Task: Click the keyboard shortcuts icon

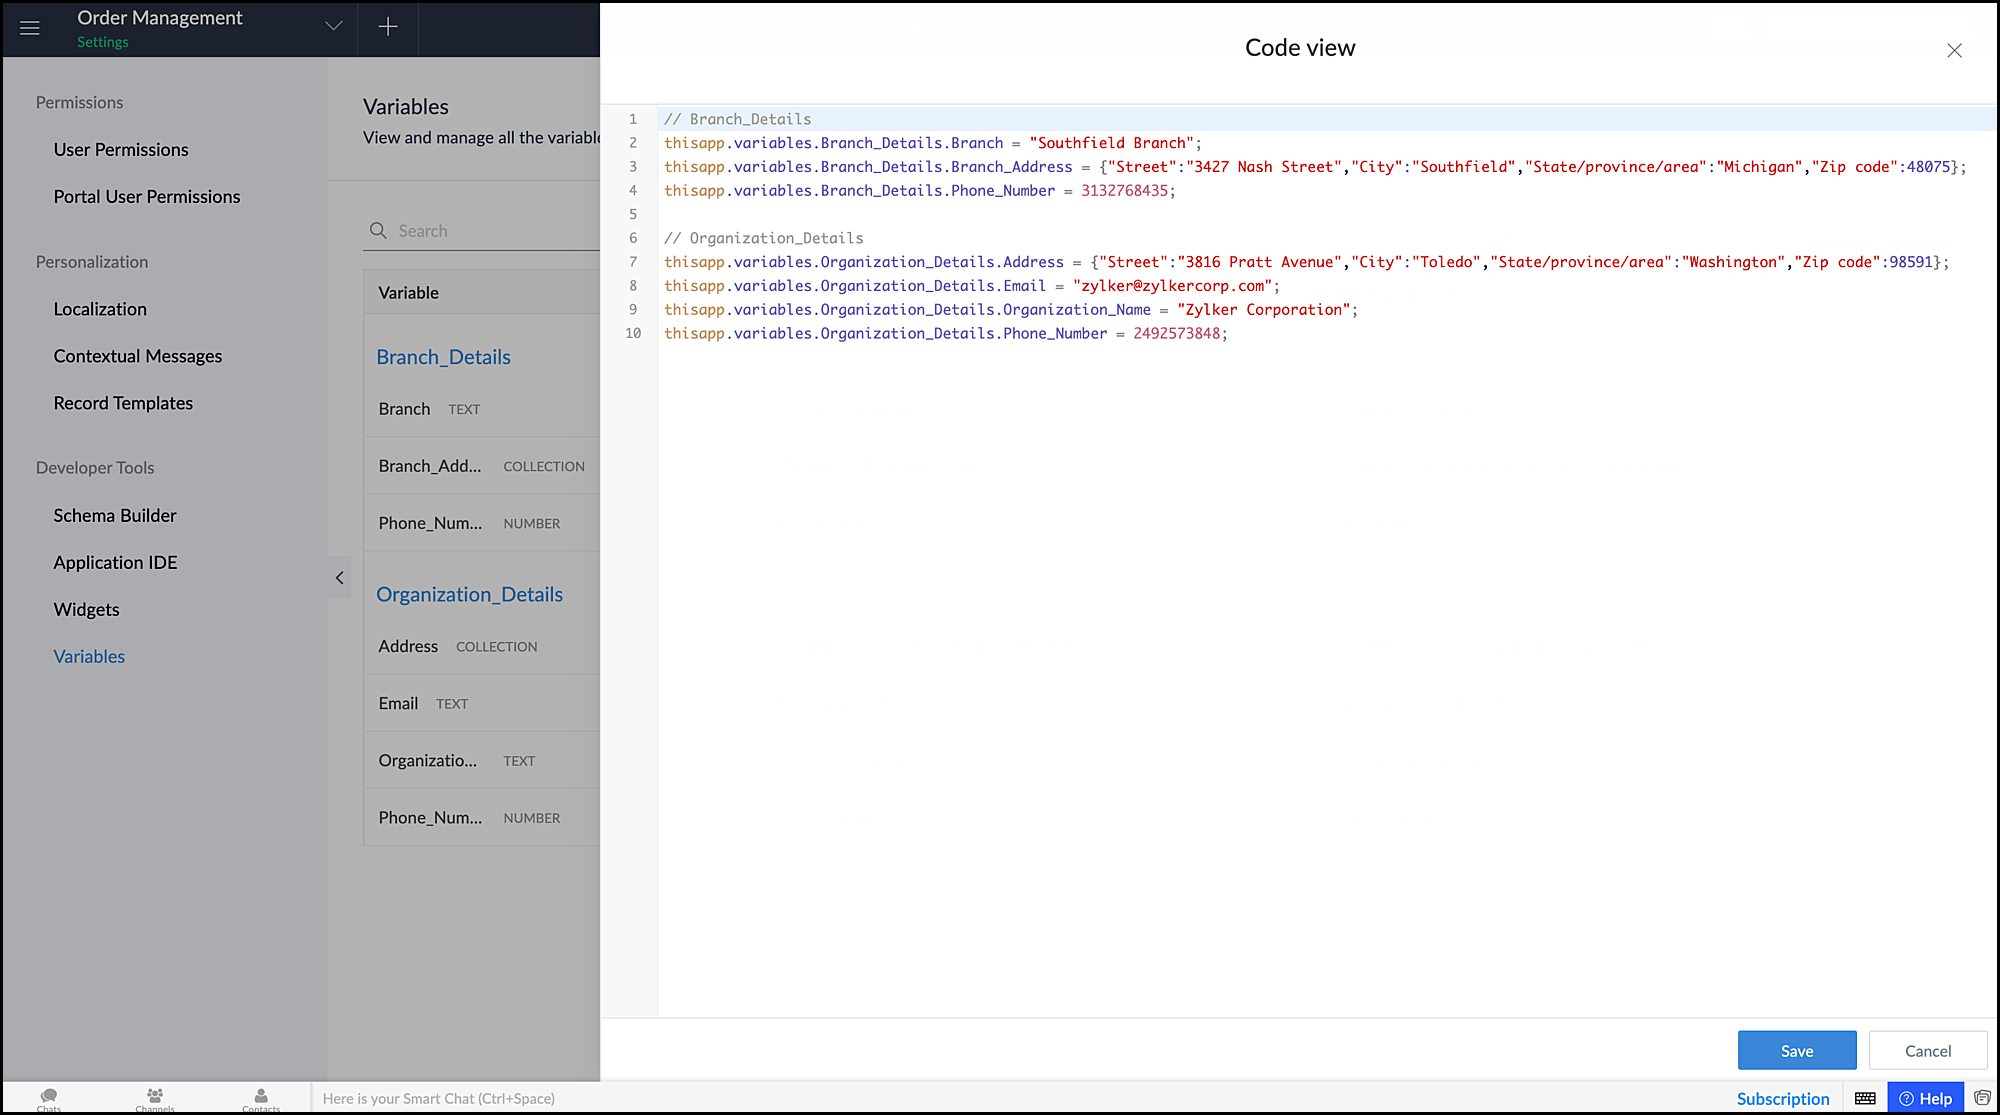Action: coord(1865,1098)
